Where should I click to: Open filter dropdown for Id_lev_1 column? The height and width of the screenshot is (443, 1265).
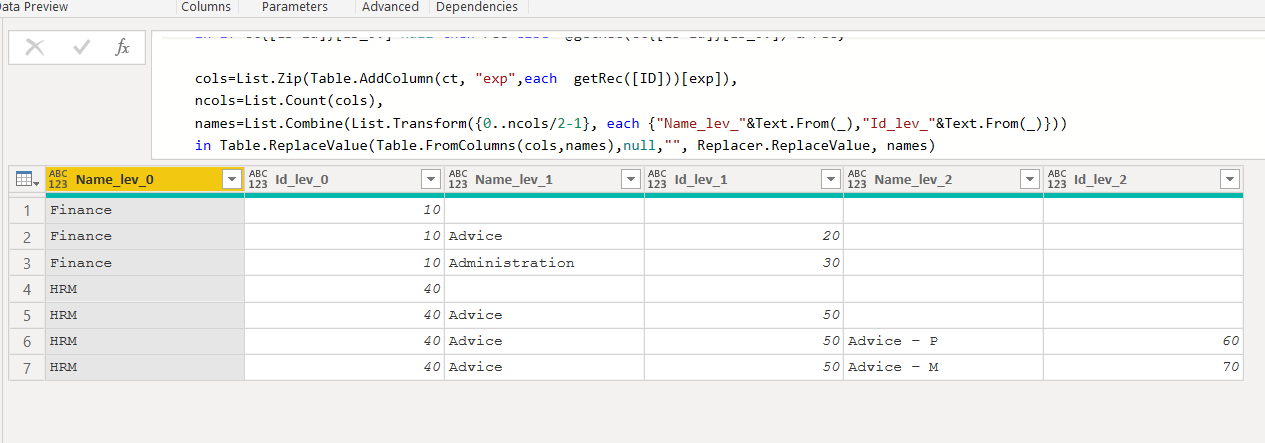[831, 179]
